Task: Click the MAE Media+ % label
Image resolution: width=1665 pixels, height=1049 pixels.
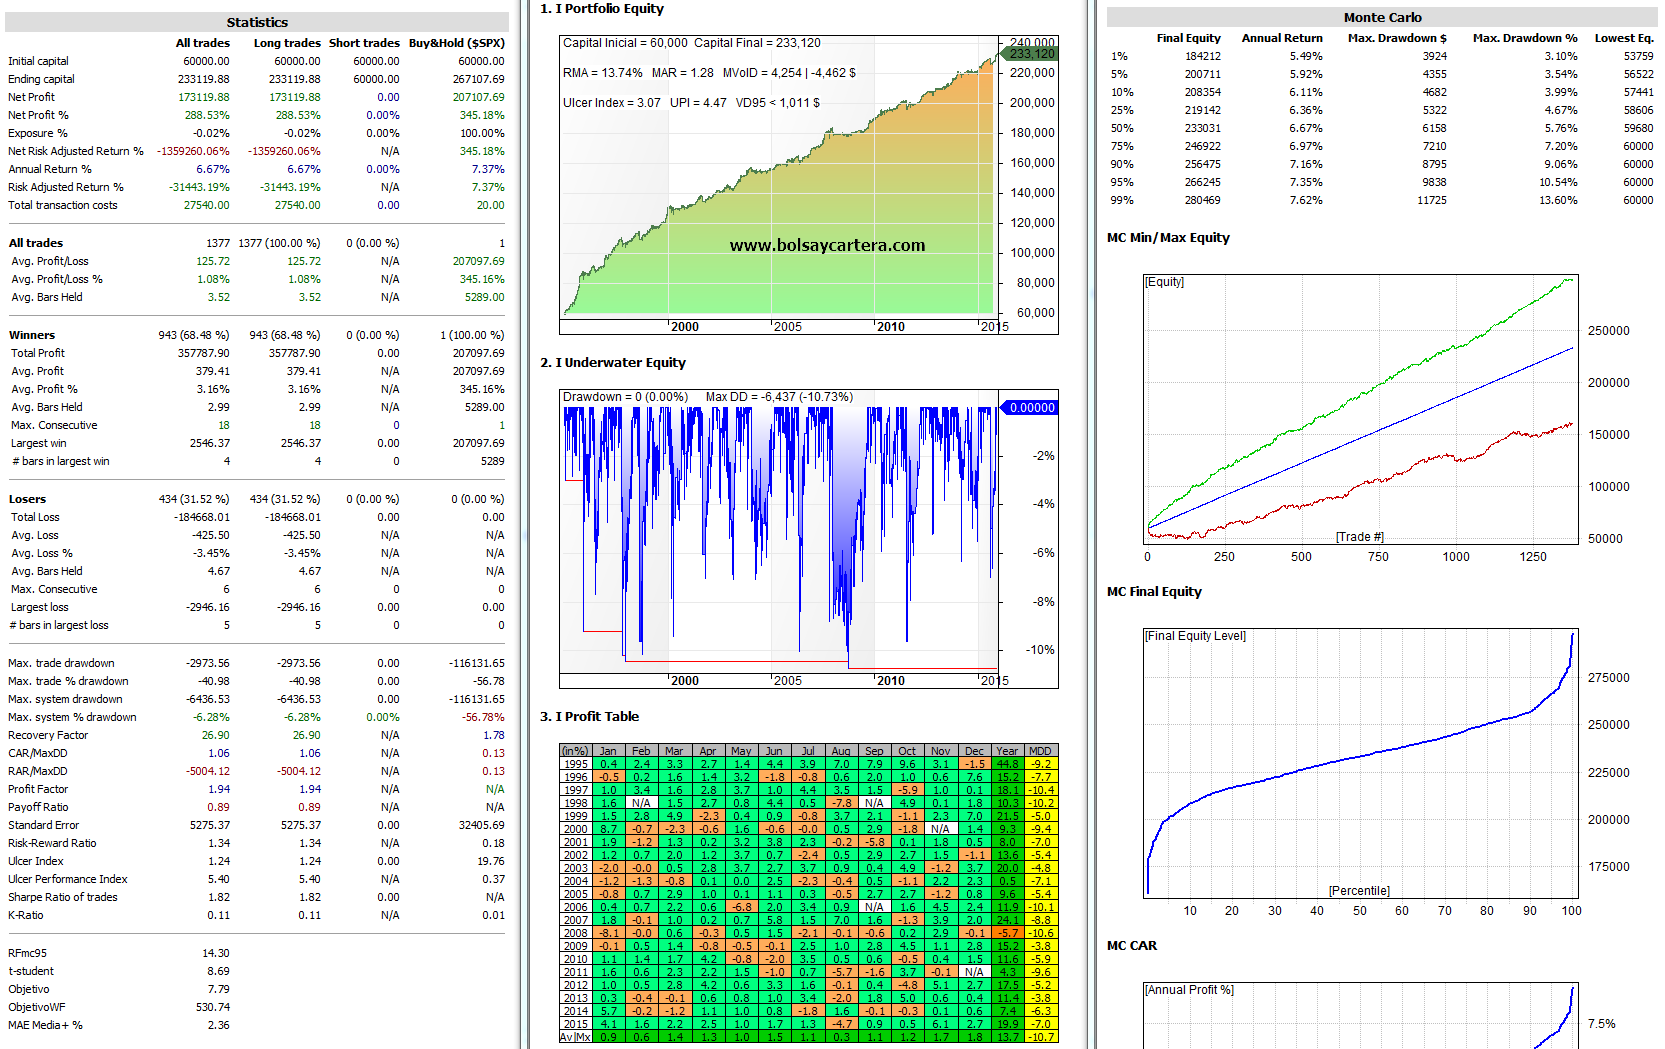Action: pos(45,1025)
